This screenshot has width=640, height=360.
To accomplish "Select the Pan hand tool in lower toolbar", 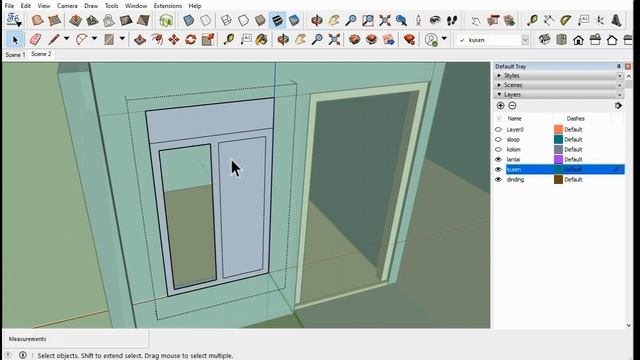I will tap(300, 40).
